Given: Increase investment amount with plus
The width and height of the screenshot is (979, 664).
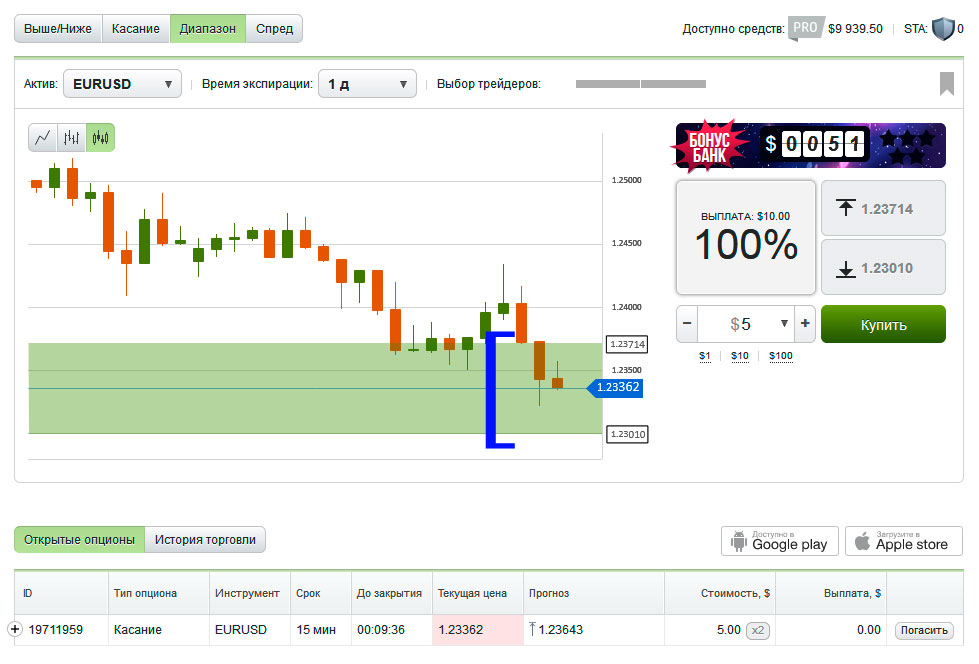Looking at the screenshot, I should point(805,324).
